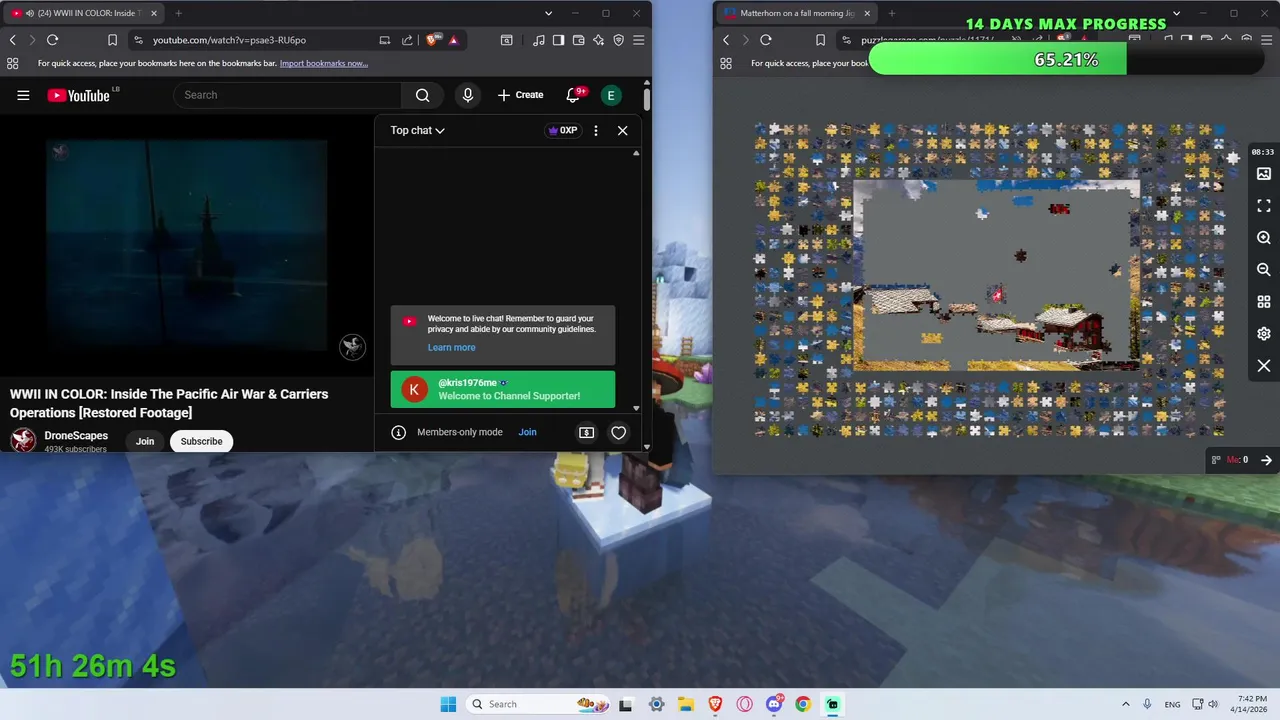Start voice search with the microphone icon
The height and width of the screenshot is (720, 1280).
point(467,95)
